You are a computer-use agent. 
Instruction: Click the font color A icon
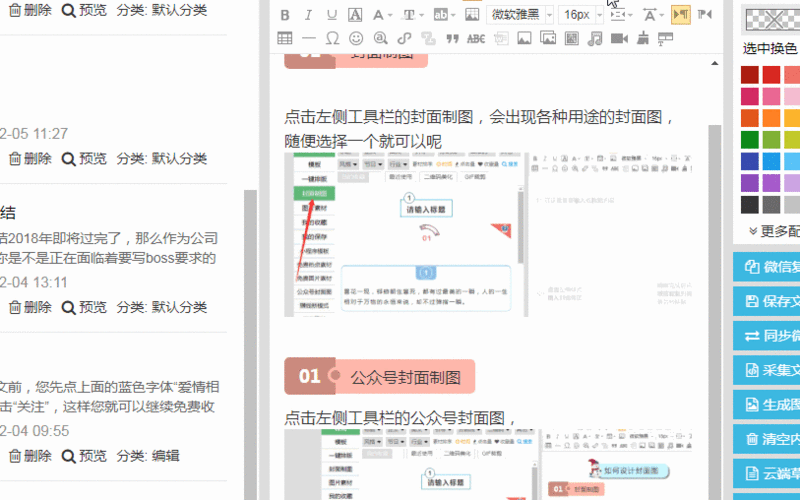click(378, 15)
